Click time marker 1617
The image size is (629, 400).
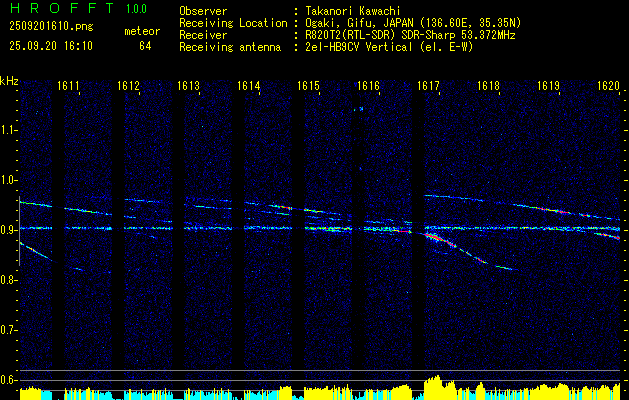(428, 85)
